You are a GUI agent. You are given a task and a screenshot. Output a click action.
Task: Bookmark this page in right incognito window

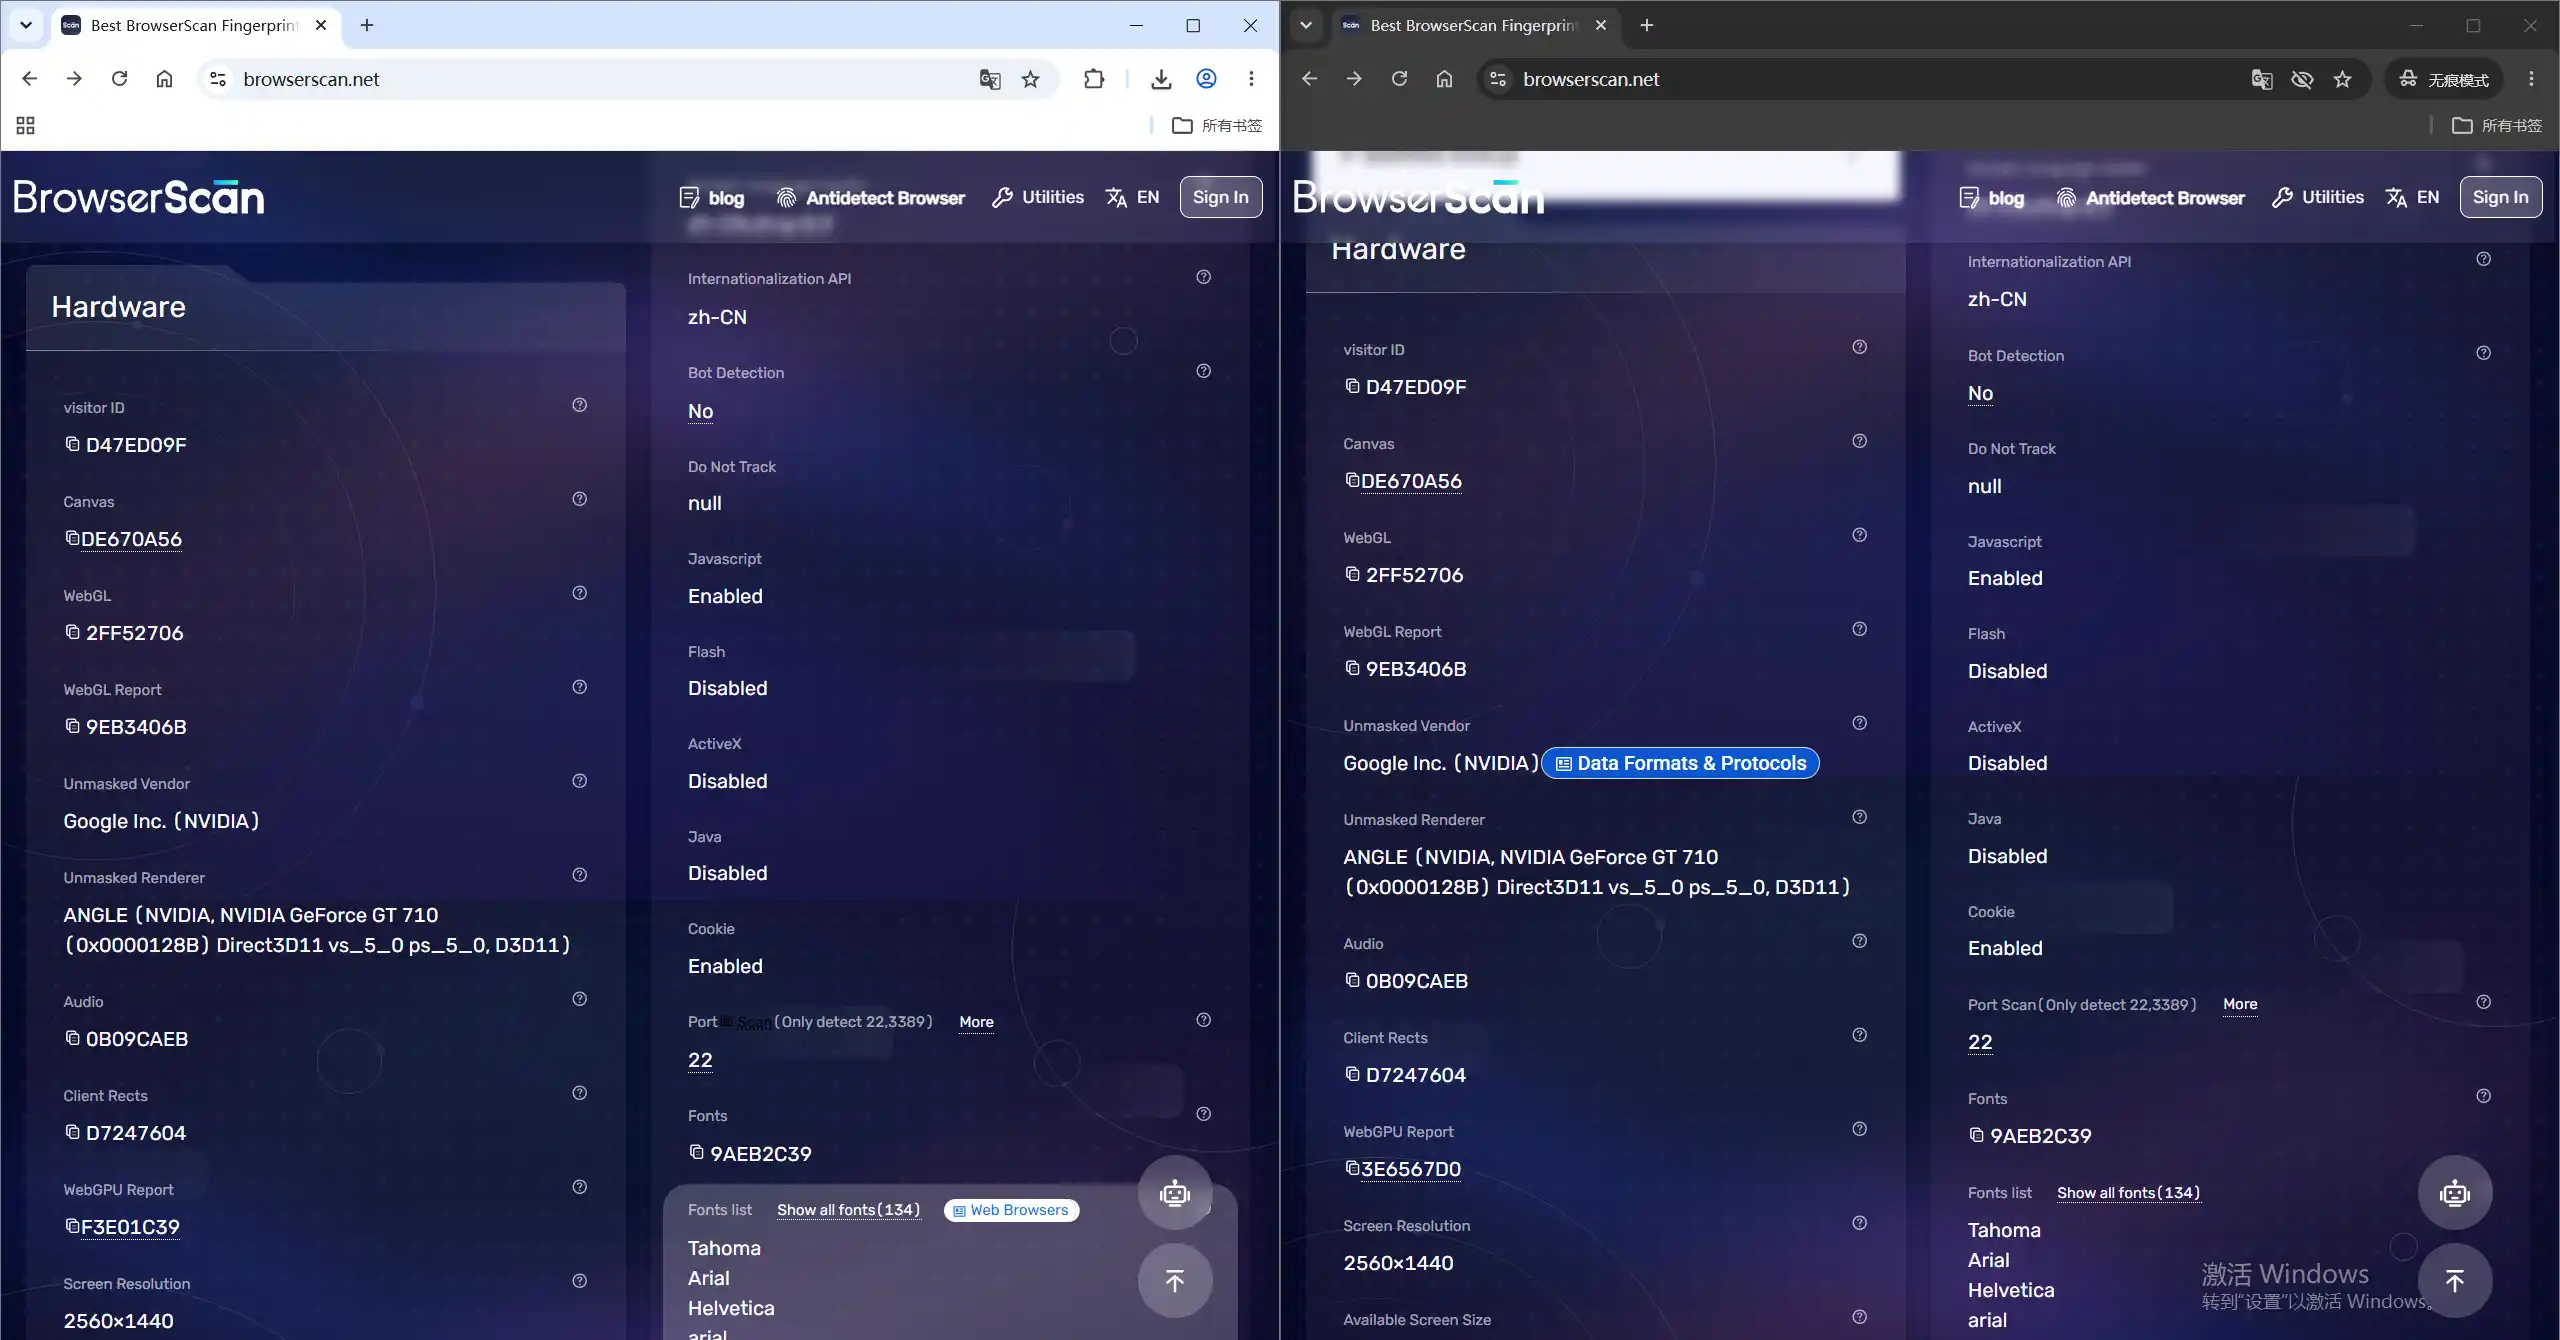(2342, 79)
